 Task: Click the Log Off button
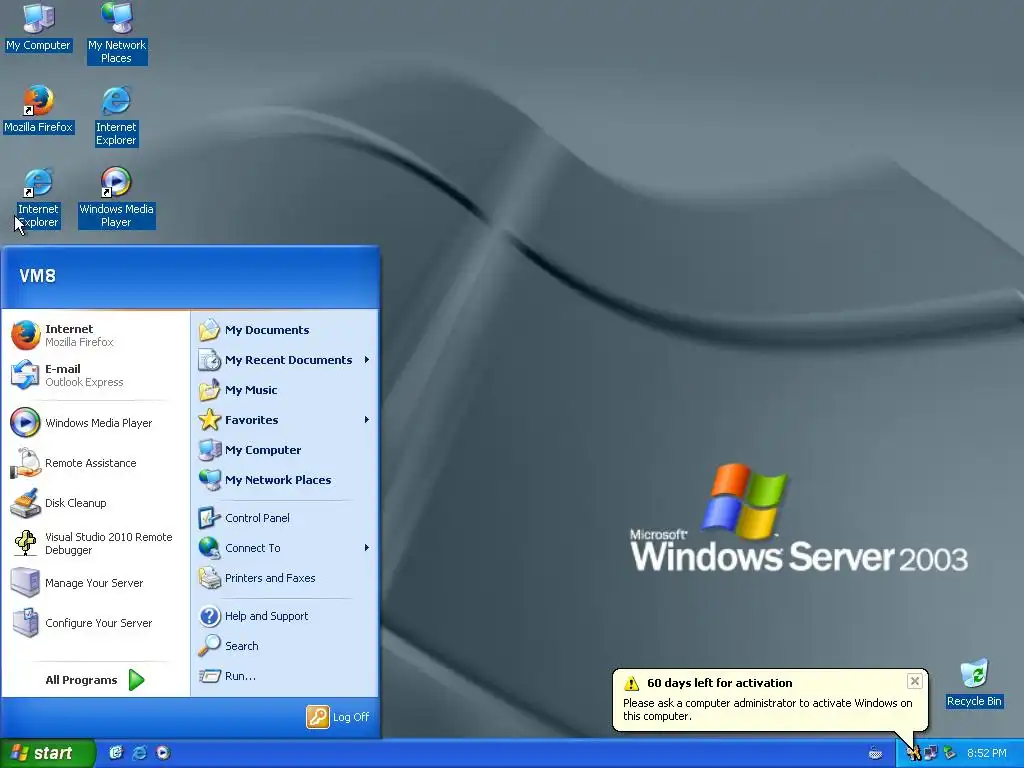[x=338, y=717]
